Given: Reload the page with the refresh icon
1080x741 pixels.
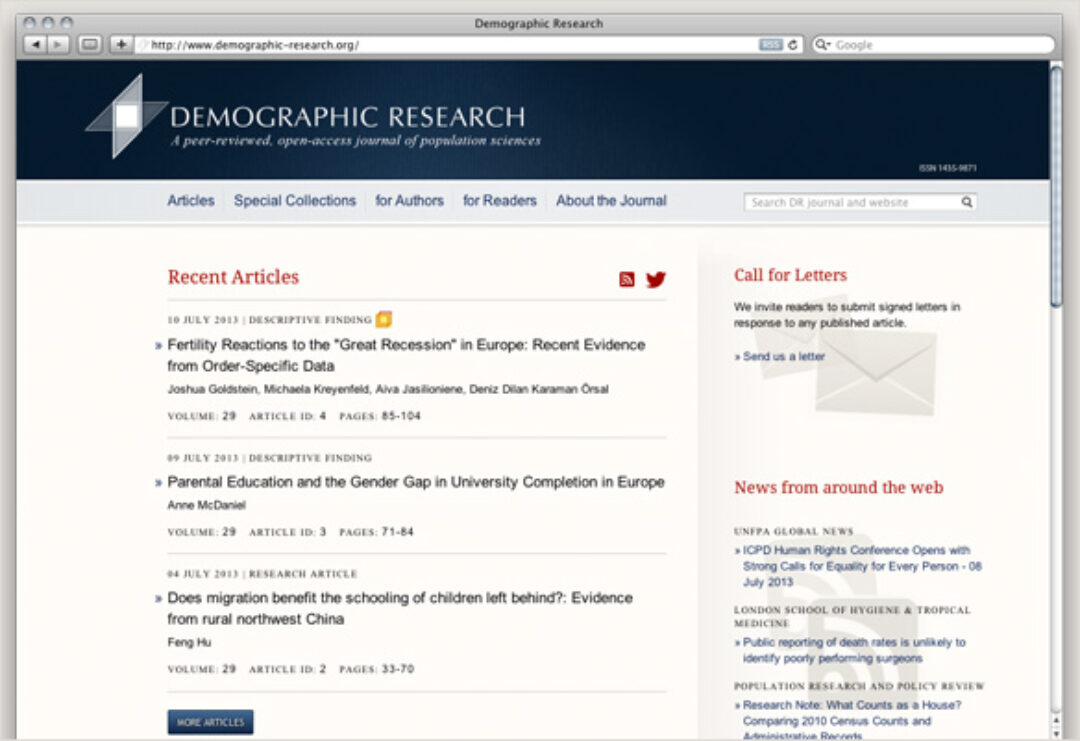Looking at the screenshot, I should coord(793,45).
